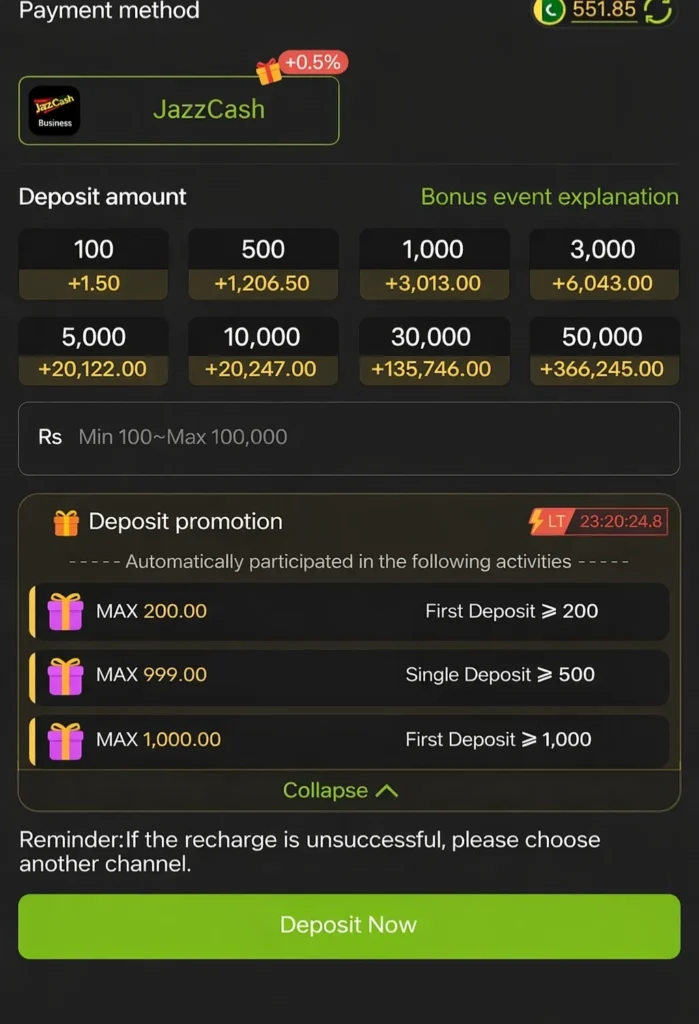Collapse the deposit promotion list
Screen dimensions: 699x1024
(340, 790)
